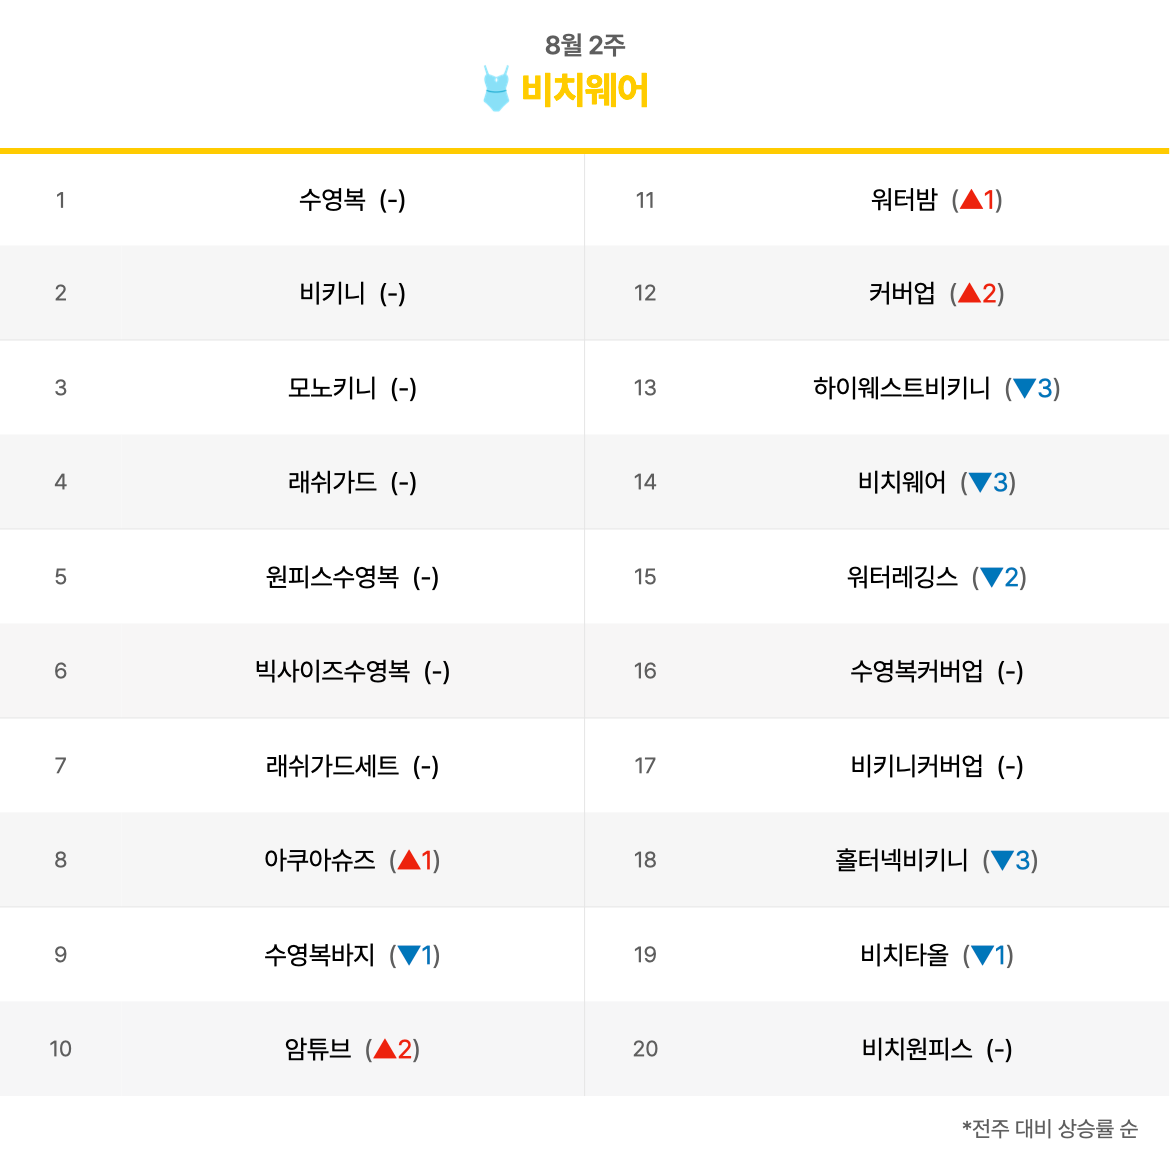Screen dimensions: 1170x1170
Task: Click the blue swimsuit icon in header
Action: tap(496, 88)
